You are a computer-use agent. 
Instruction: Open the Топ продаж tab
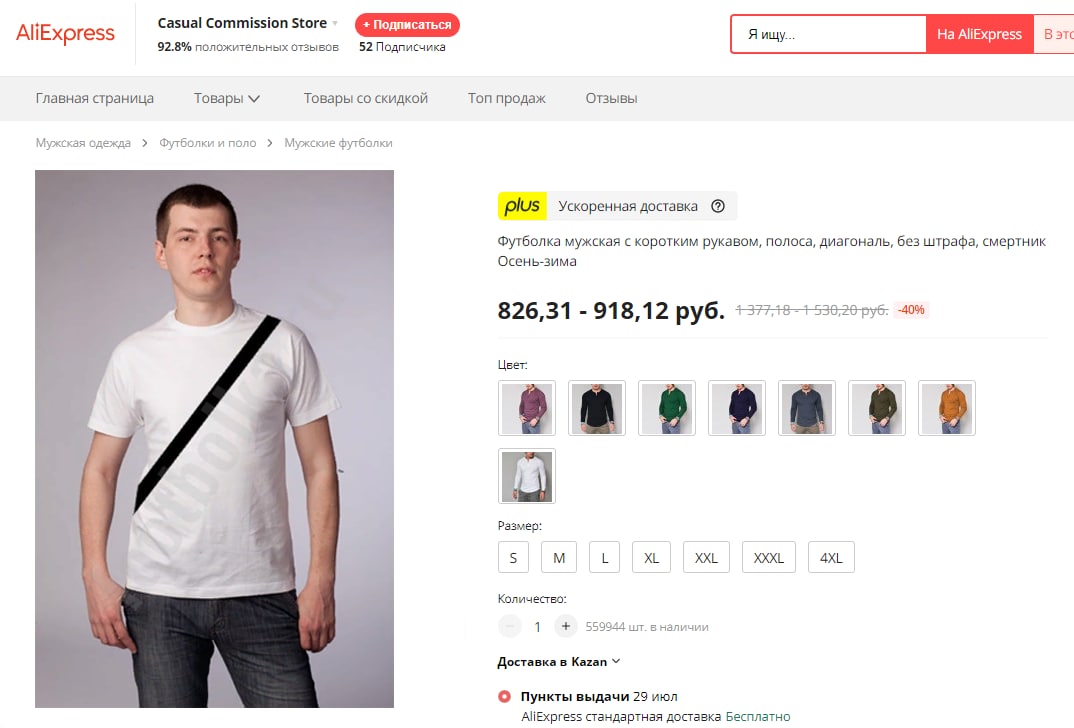[x=507, y=98]
